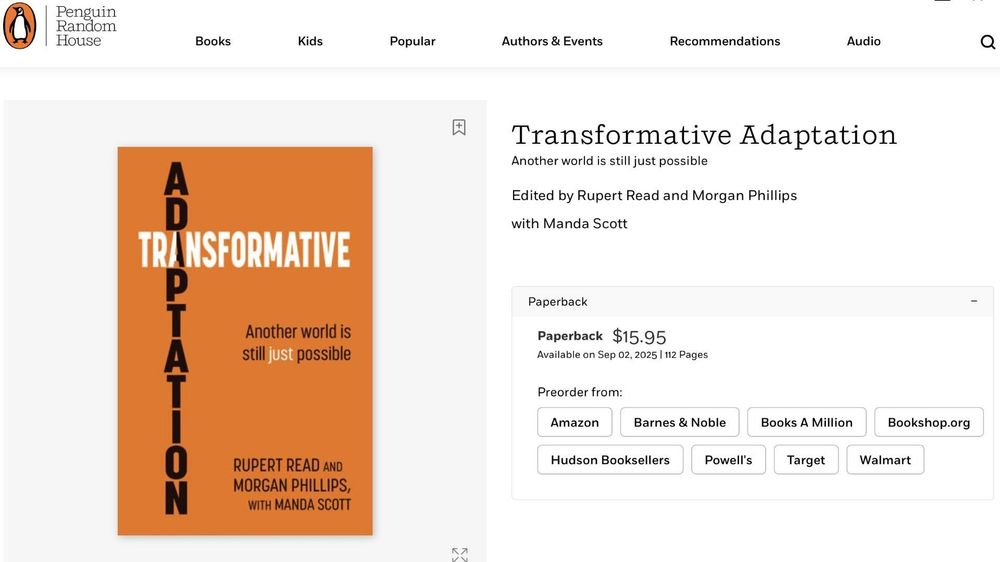Collapse the Paperback section using the minus icon

974,301
